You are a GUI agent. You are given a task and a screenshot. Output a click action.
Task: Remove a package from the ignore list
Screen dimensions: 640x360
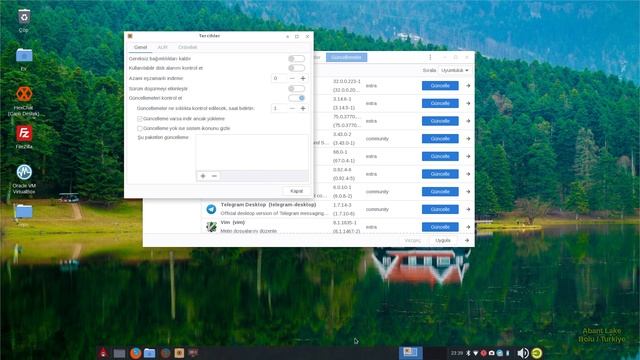pyautogui.click(x=214, y=176)
